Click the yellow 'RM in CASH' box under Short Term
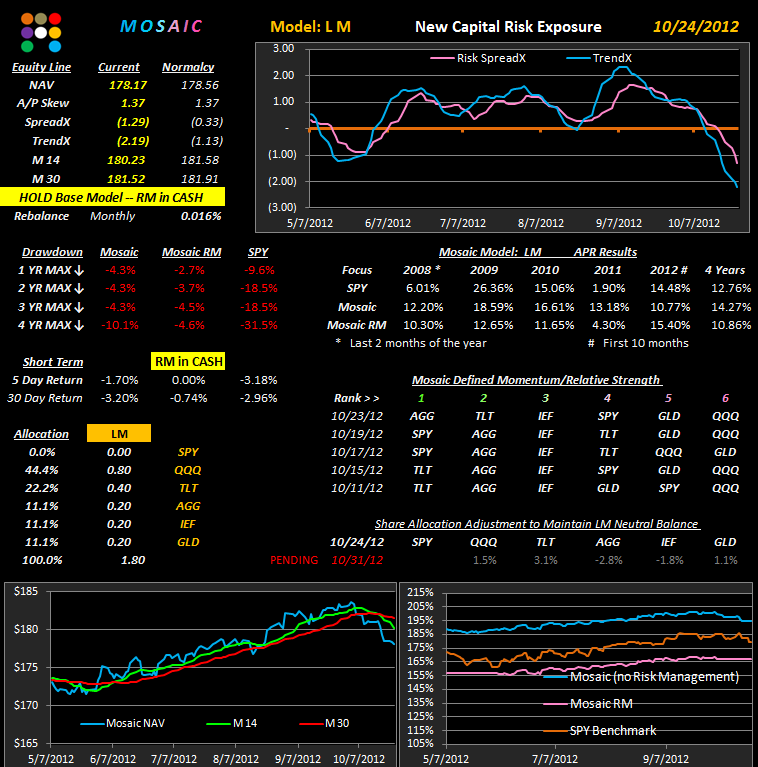This screenshot has width=758, height=767. tap(188, 361)
